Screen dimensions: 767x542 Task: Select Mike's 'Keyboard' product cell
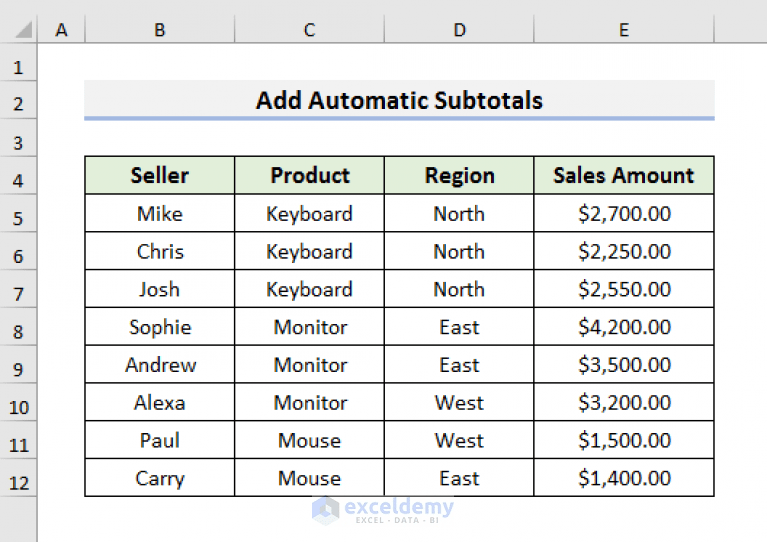[x=310, y=213]
